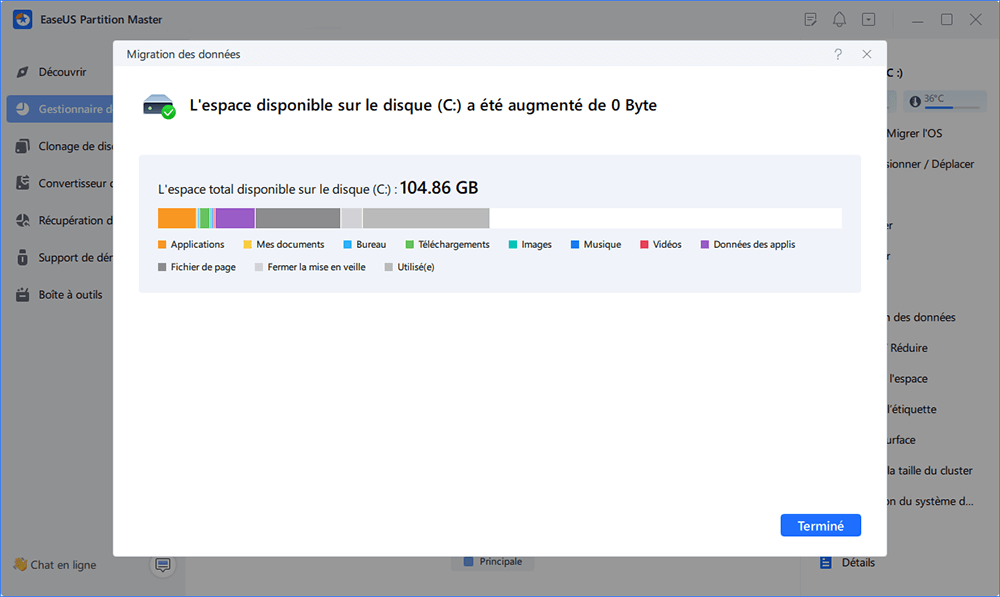Open Chat en ligne link
The image size is (1000, 597).
55,564
